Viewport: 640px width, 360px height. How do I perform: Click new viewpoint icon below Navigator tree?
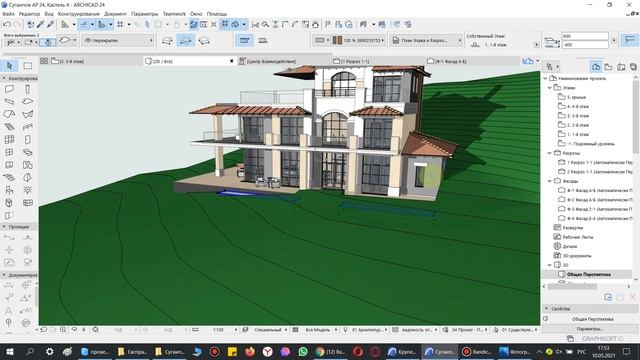coord(608,297)
